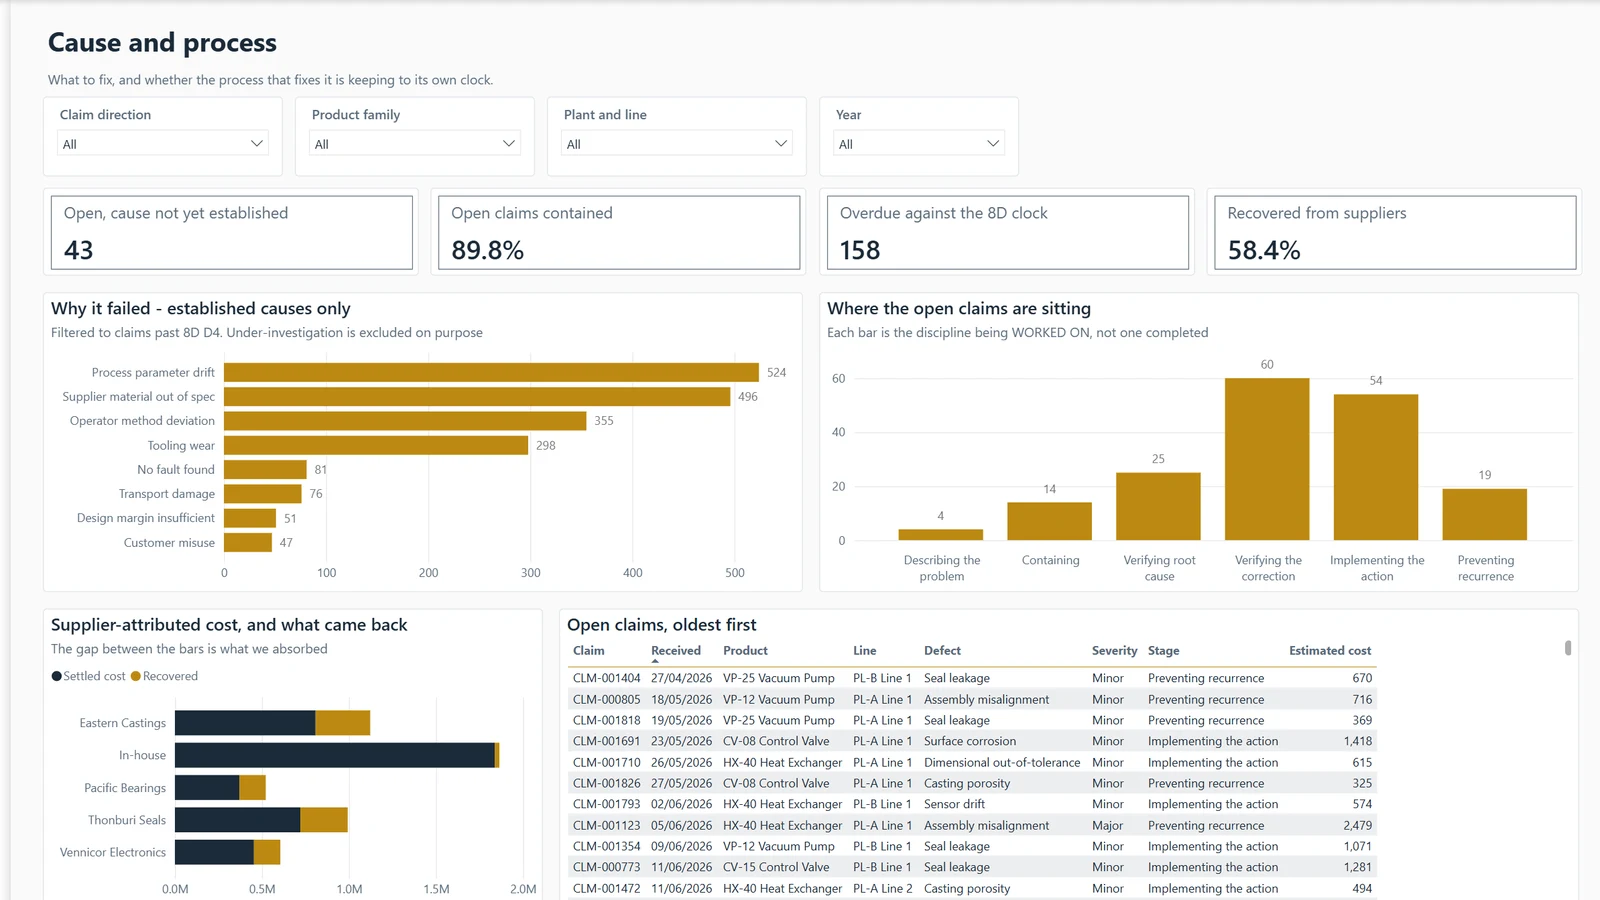Select the Transport damage bar
1600x900 pixels.
(263, 494)
